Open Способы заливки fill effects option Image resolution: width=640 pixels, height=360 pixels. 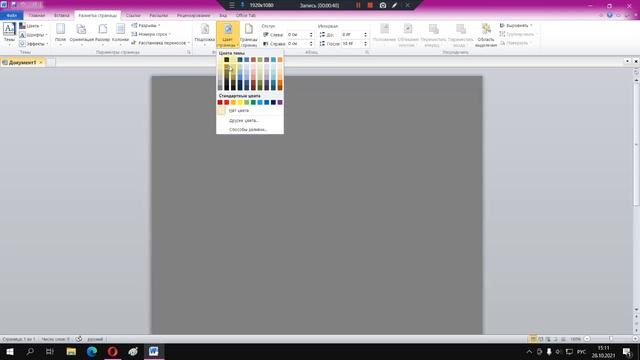pos(250,129)
